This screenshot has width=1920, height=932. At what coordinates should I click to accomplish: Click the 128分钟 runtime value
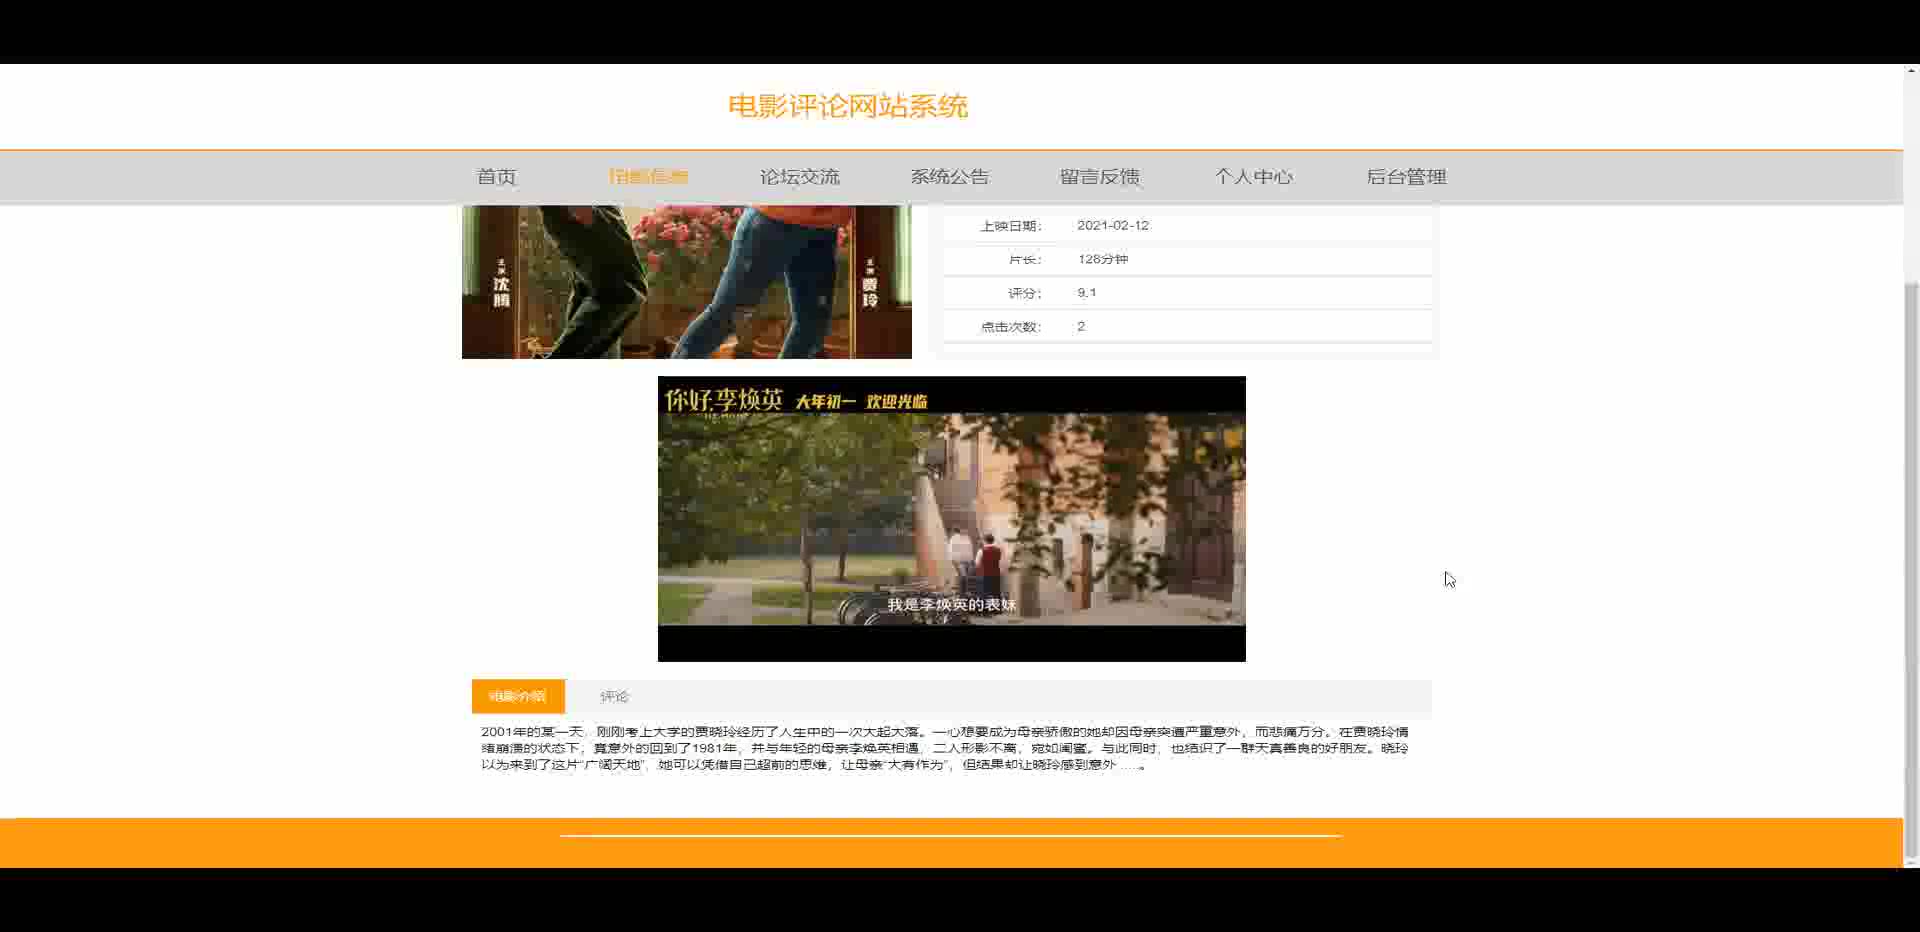coord(1102,259)
